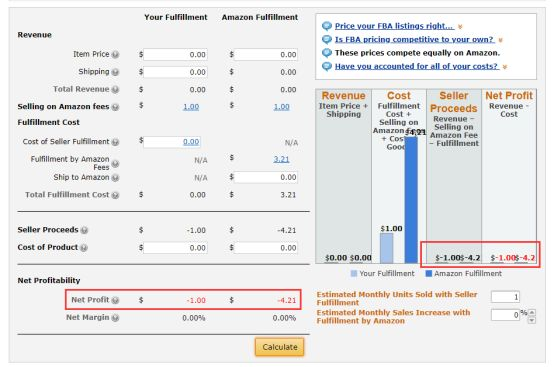Focus Your Fulfillment Cost of Product field
The width and height of the screenshot is (554, 367).
coord(176,248)
